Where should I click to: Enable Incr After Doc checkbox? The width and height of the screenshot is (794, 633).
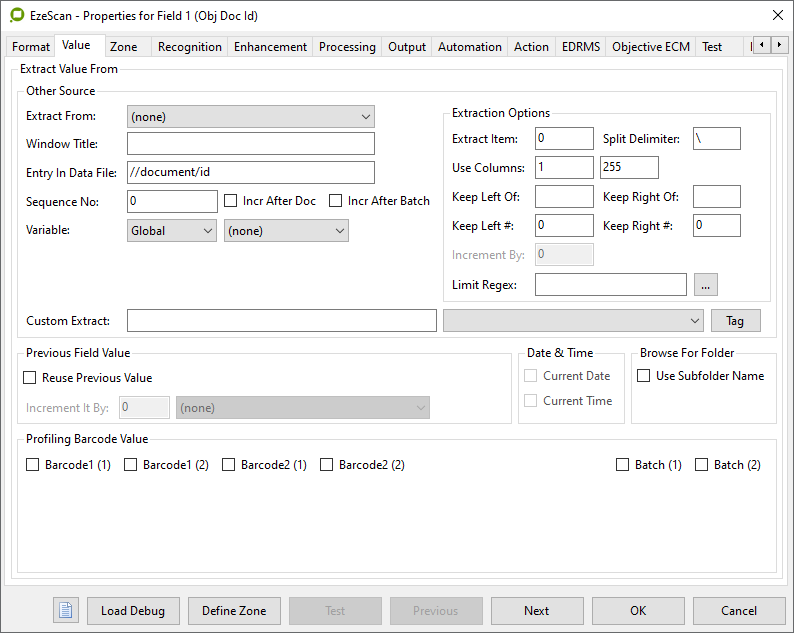point(232,201)
